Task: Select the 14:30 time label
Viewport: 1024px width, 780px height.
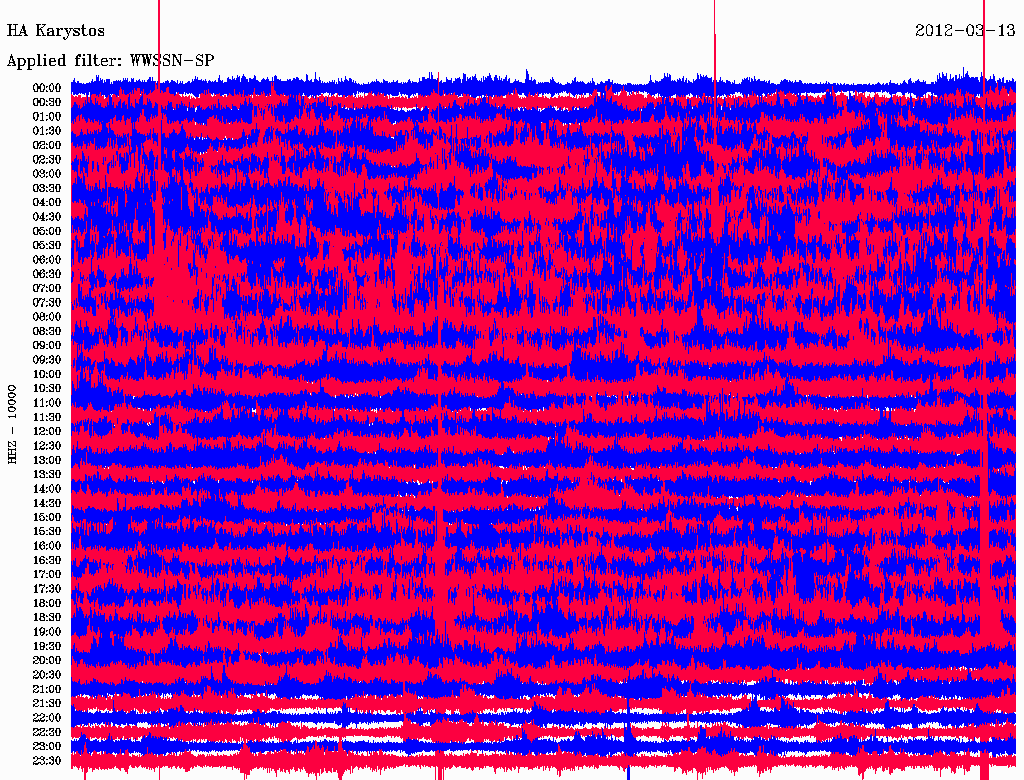Action: pos(47,503)
